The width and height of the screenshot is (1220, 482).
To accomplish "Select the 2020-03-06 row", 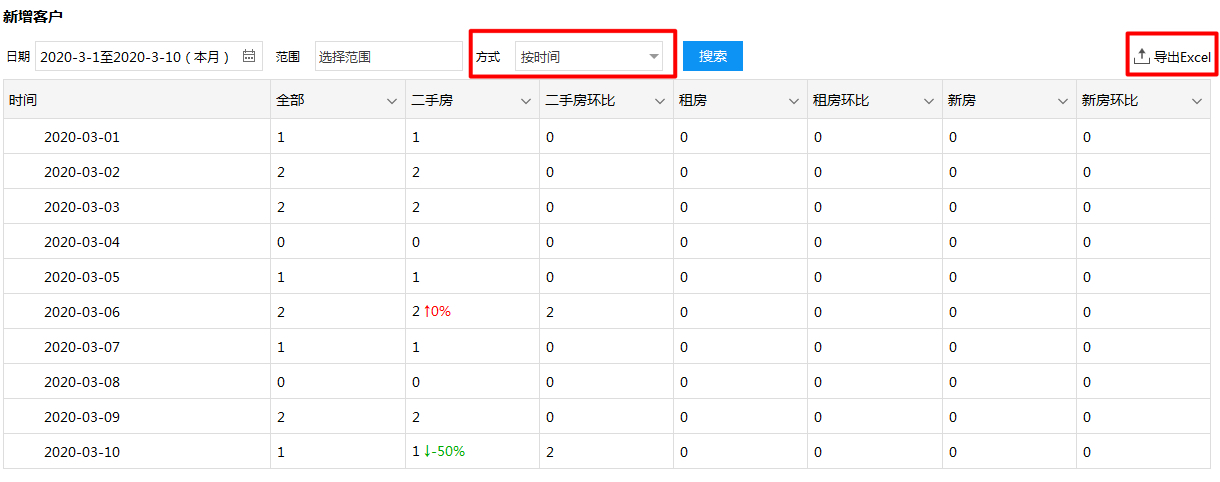I will tap(609, 311).
